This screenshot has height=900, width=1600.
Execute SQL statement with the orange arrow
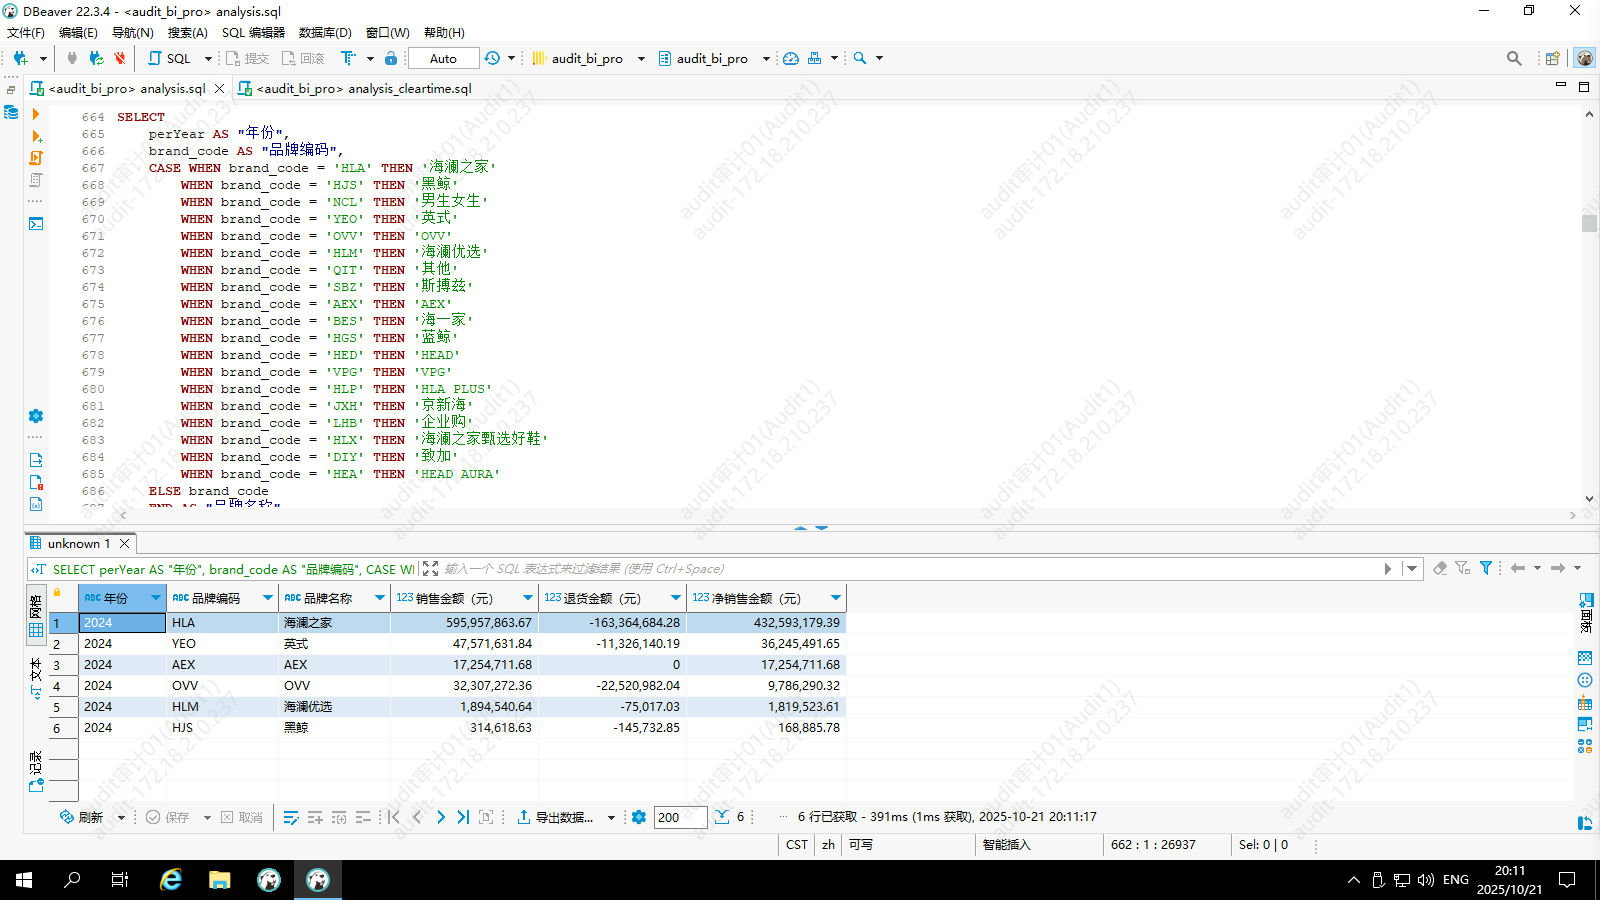coord(36,115)
